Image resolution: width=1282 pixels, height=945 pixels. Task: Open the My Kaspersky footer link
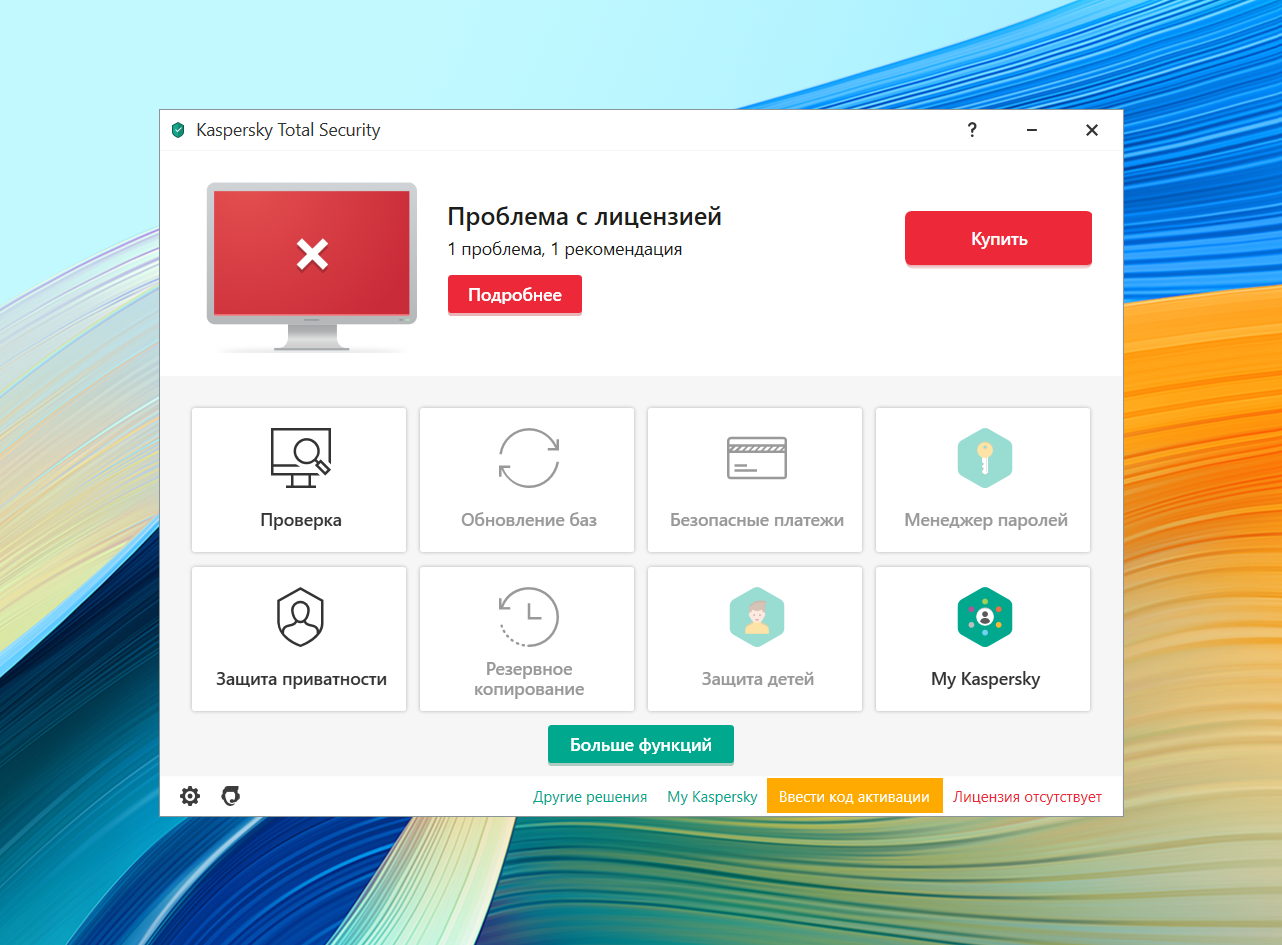point(712,797)
